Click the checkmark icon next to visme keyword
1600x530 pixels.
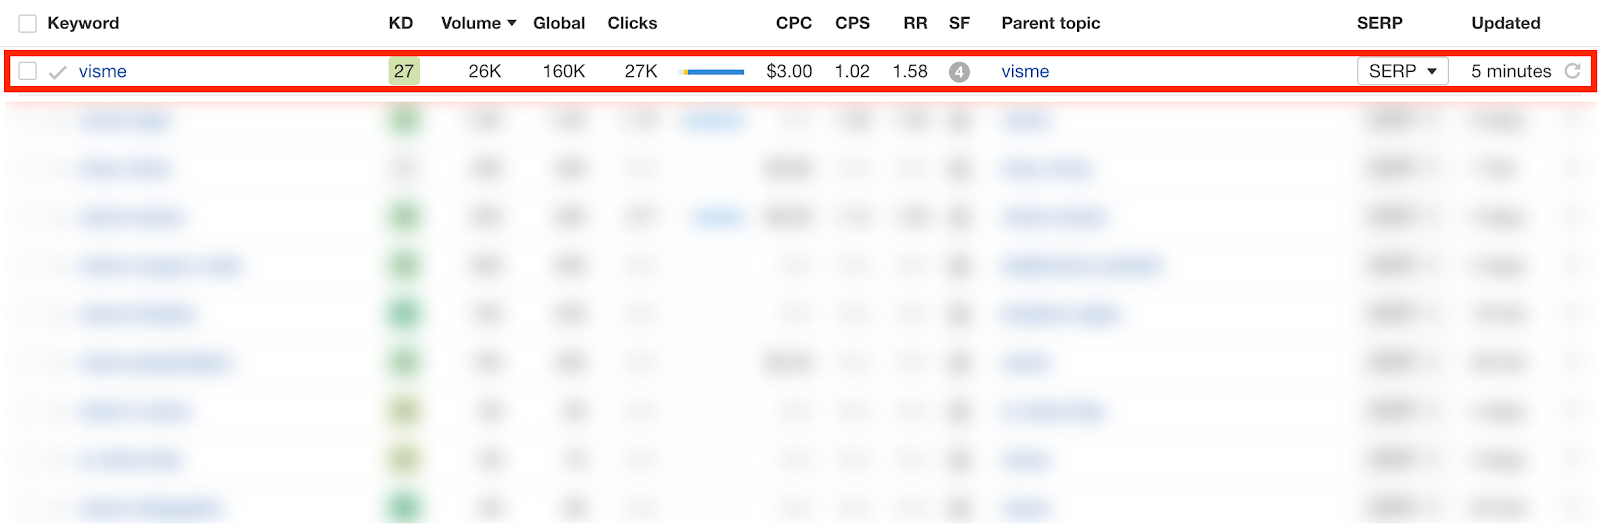58,72
